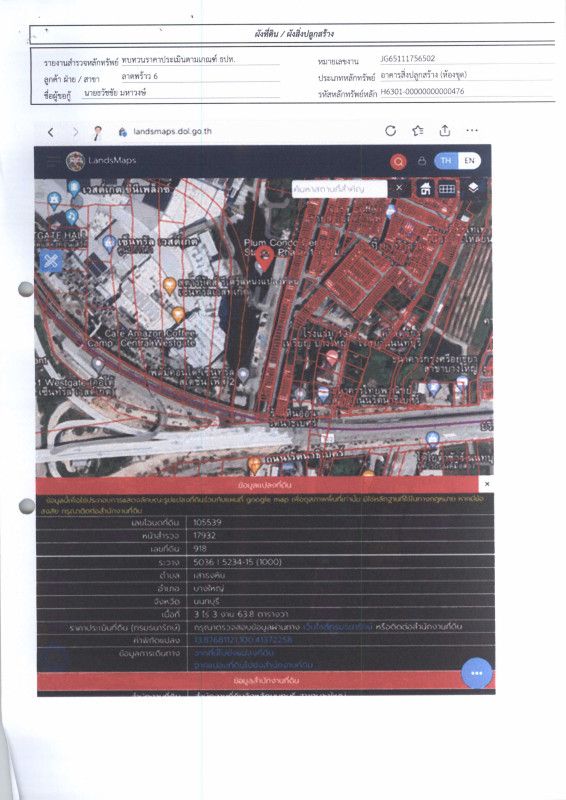Open the grid table map tool
This screenshot has height=800, width=566.
click(447, 189)
